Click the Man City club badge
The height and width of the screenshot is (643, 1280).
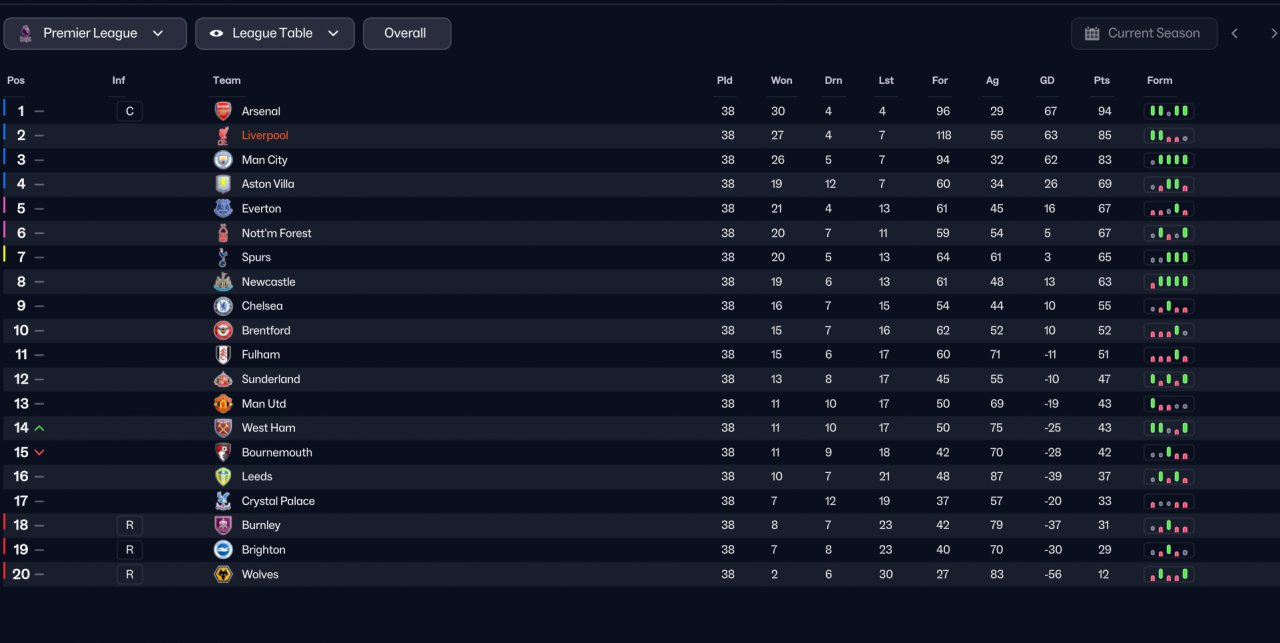pyautogui.click(x=223, y=160)
